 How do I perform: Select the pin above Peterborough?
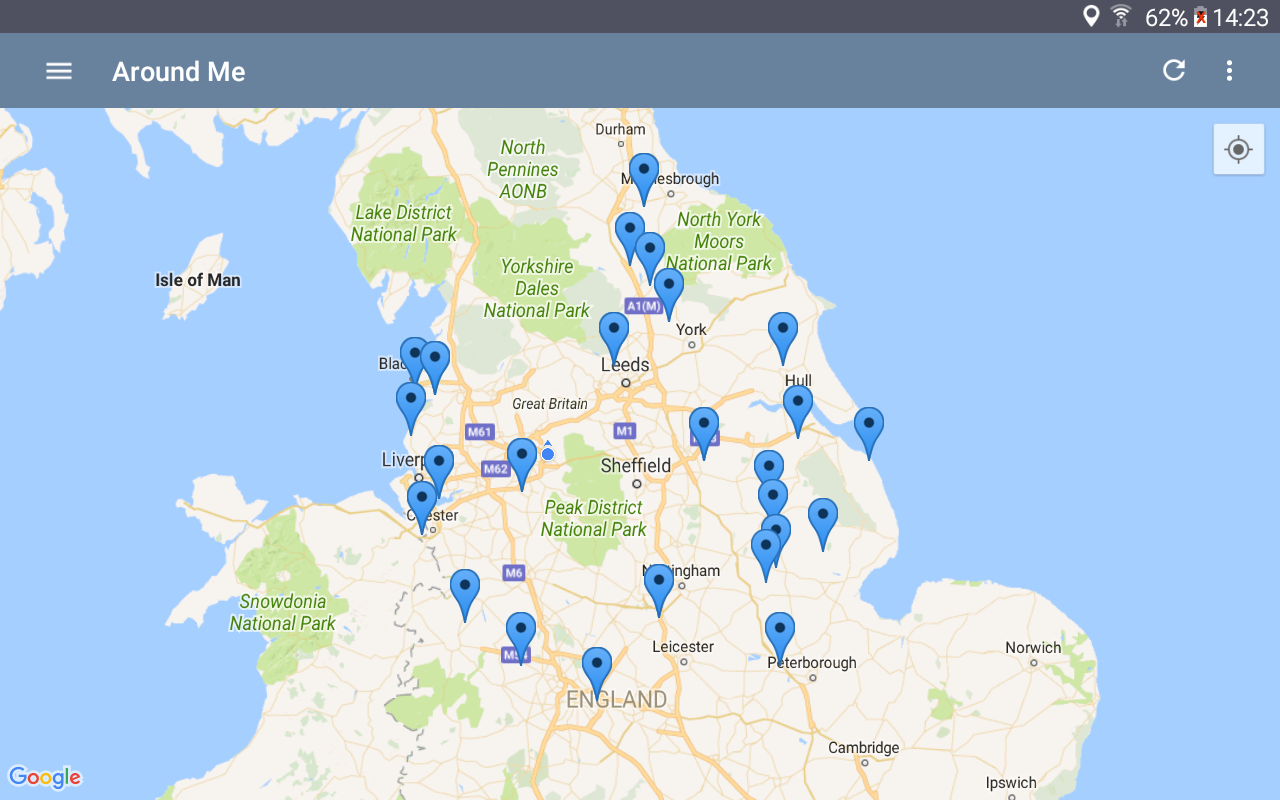pyautogui.click(x=780, y=638)
